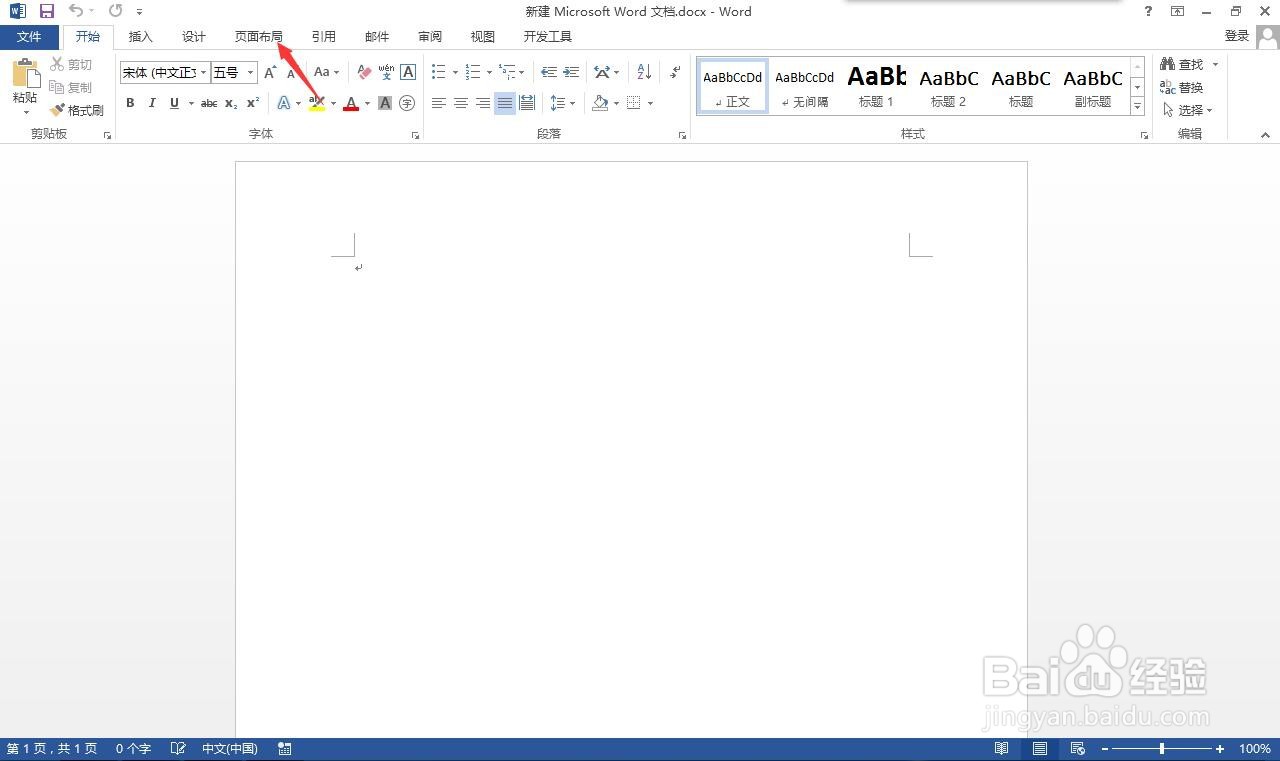Expand the Change Case Aa menu
Screen dimensions: 1280x761
pyautogui.click(x=326, y=72)
